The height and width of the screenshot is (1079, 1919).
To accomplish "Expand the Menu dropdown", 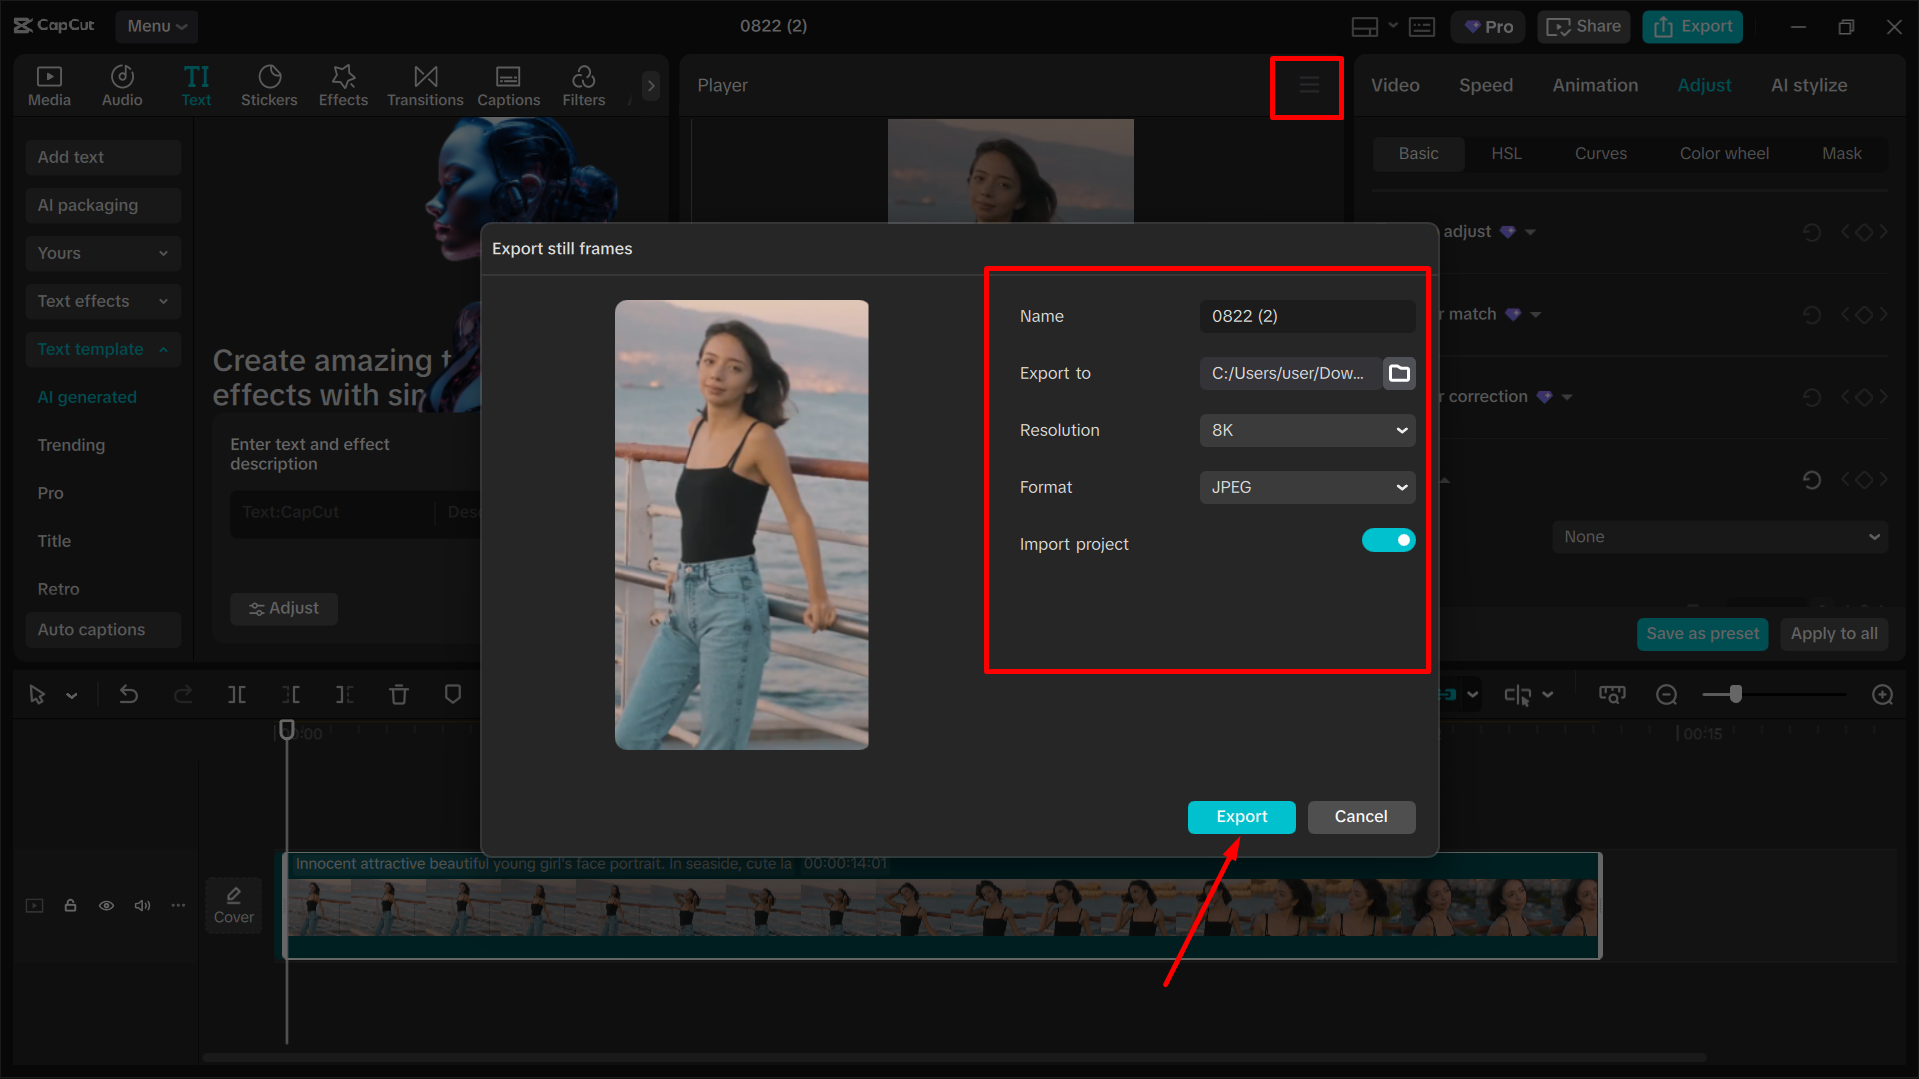I will click(156, 27).
